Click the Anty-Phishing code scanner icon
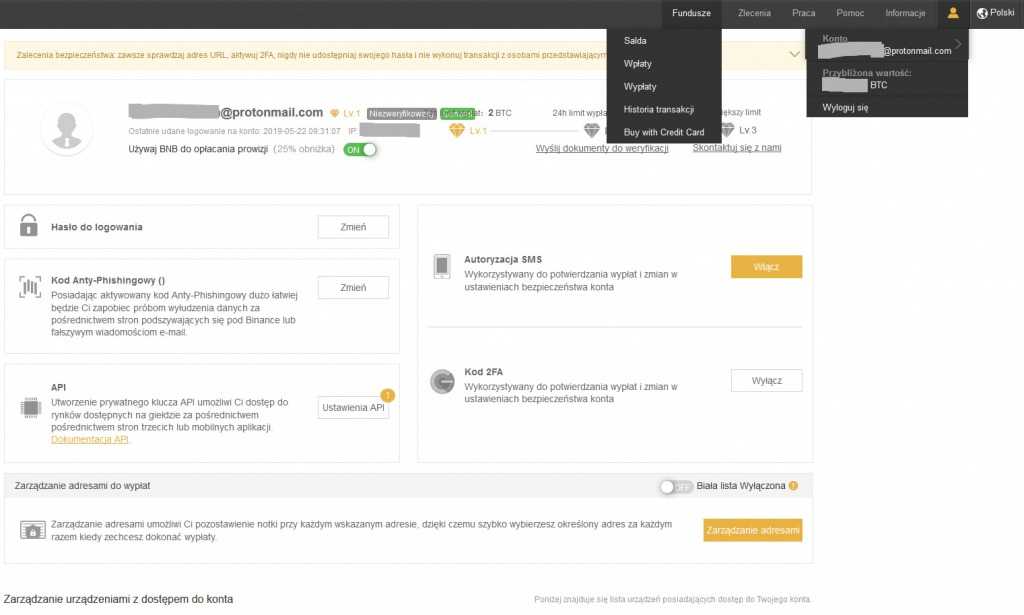1024x615 pixels. [29, 289]
